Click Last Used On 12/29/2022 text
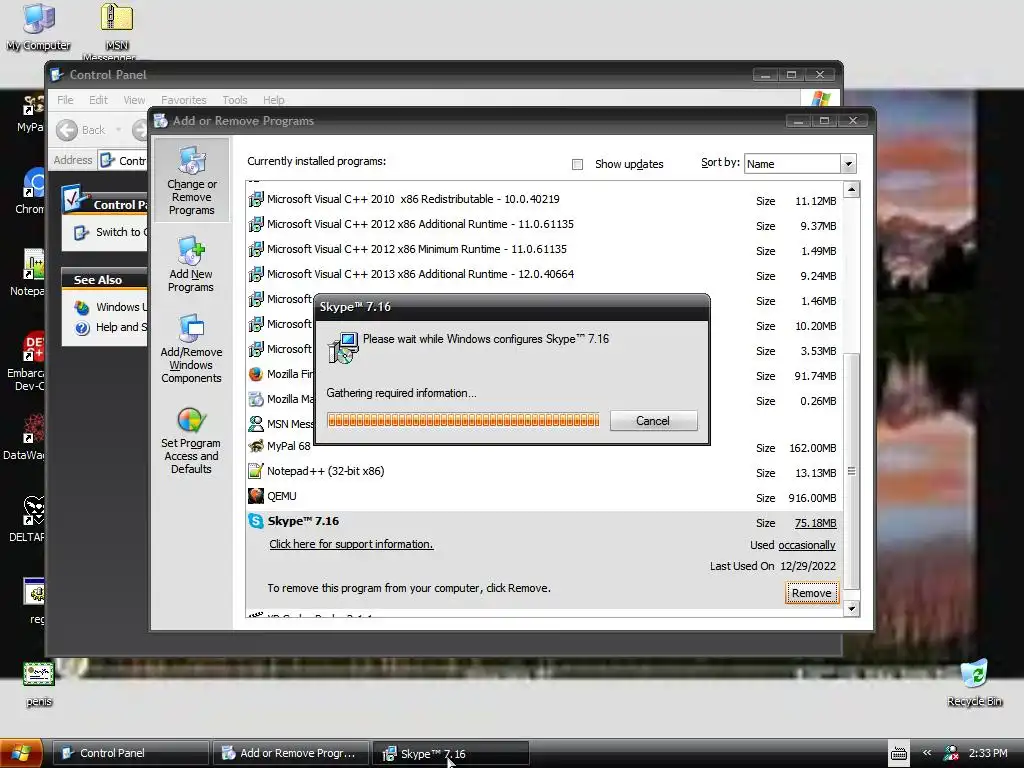The width and height of the screenshot is (1024, 768). (x=773, y=566)
